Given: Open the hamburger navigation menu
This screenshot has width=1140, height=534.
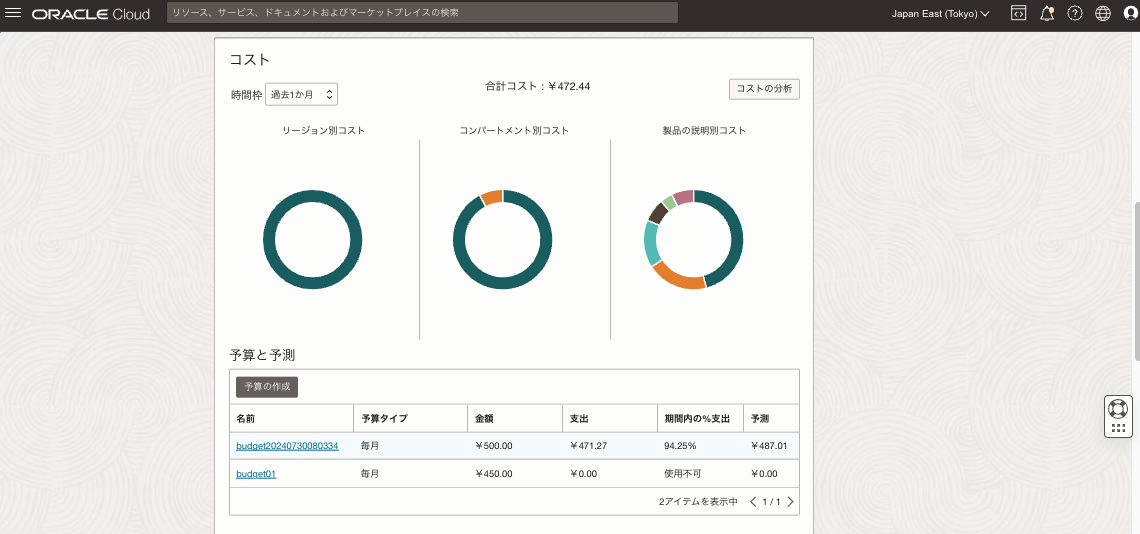Looking at the screenshot, I should (13, 13).
